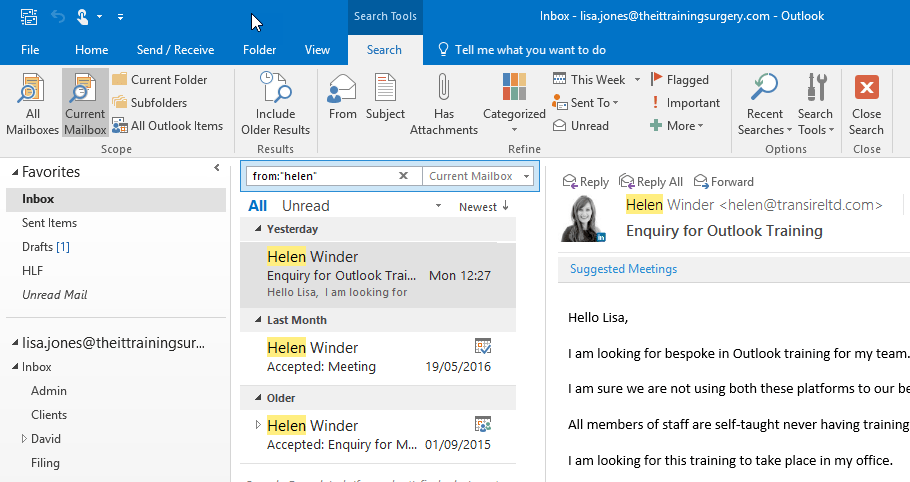910x482 pixels.
Task: Open the View ribbon tab
Action: [317, 50]
